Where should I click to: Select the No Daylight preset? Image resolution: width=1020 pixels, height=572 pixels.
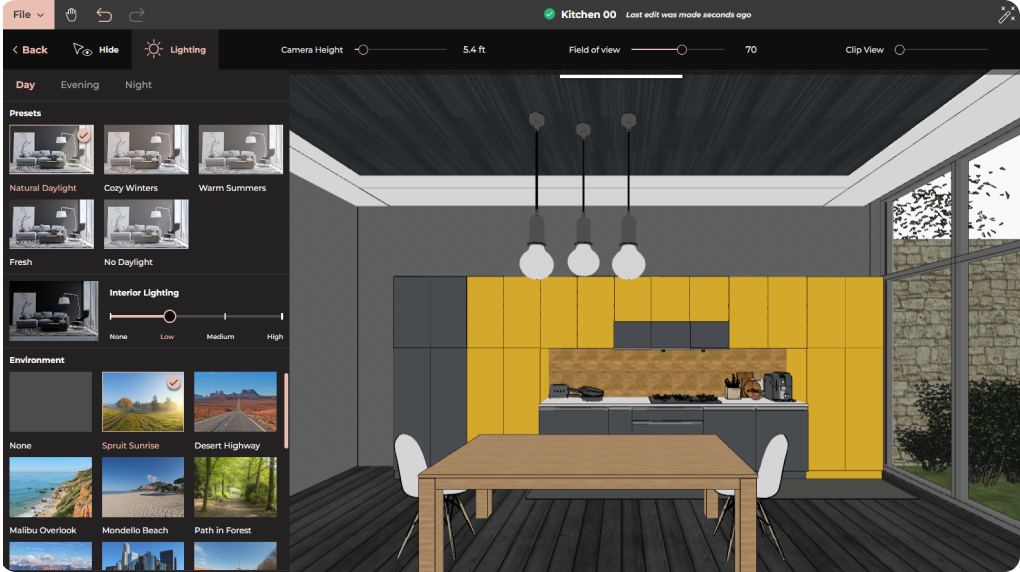coord(146,224)
